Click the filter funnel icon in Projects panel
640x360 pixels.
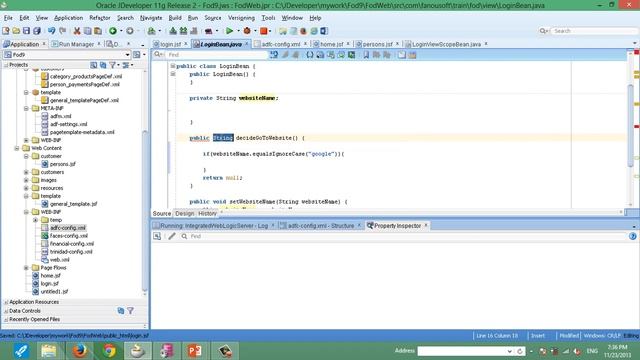point(112,65)
